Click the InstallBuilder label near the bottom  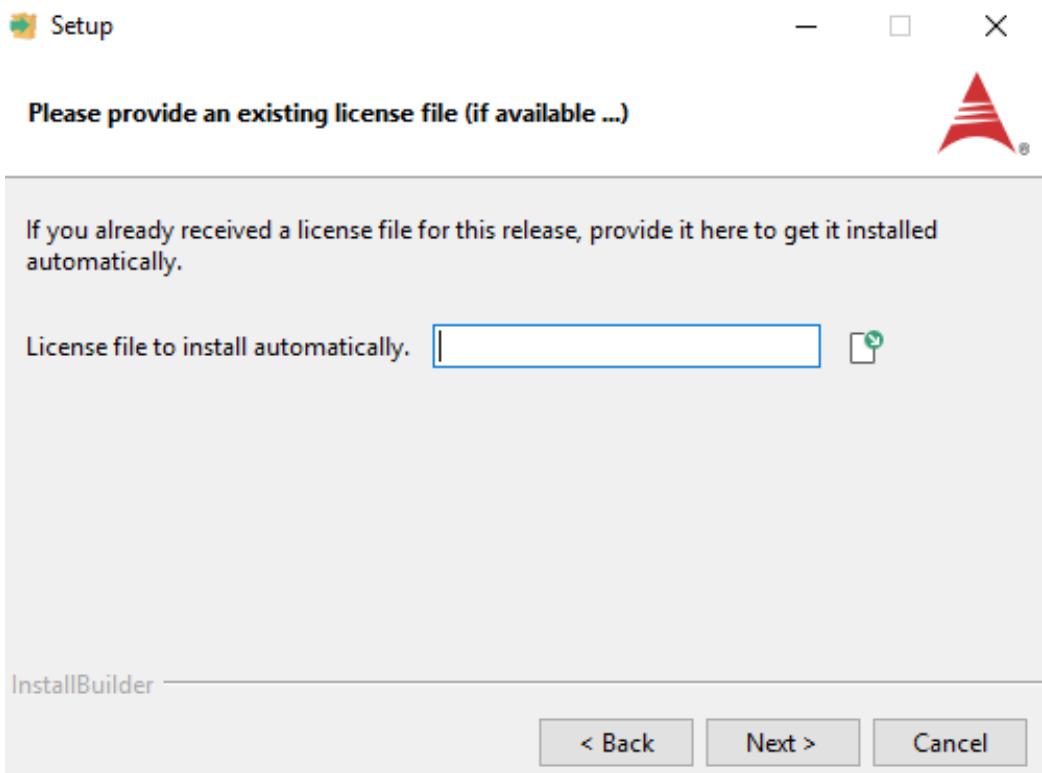pyautogui.click(x=82, y=685)
